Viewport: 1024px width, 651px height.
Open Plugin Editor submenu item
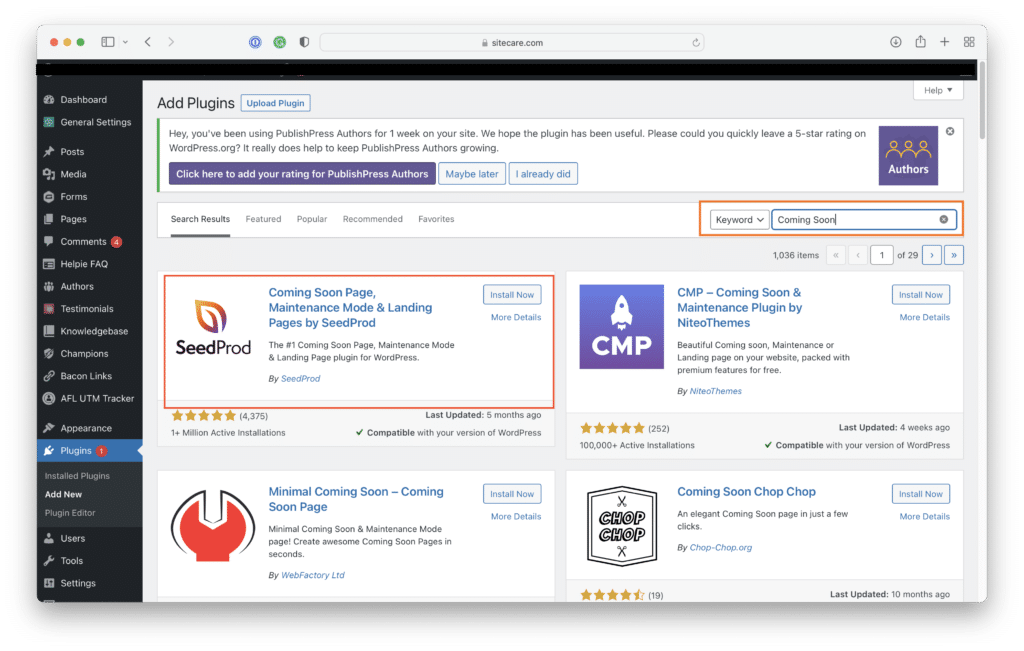pos(70,513)
